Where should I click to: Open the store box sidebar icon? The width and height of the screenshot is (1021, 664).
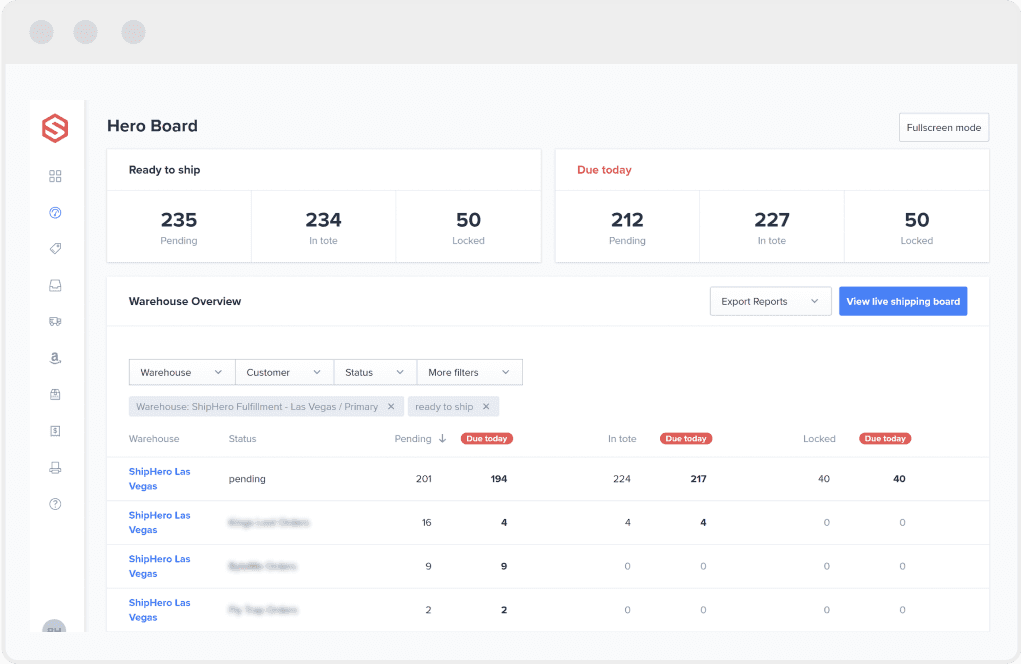point(55,394)
